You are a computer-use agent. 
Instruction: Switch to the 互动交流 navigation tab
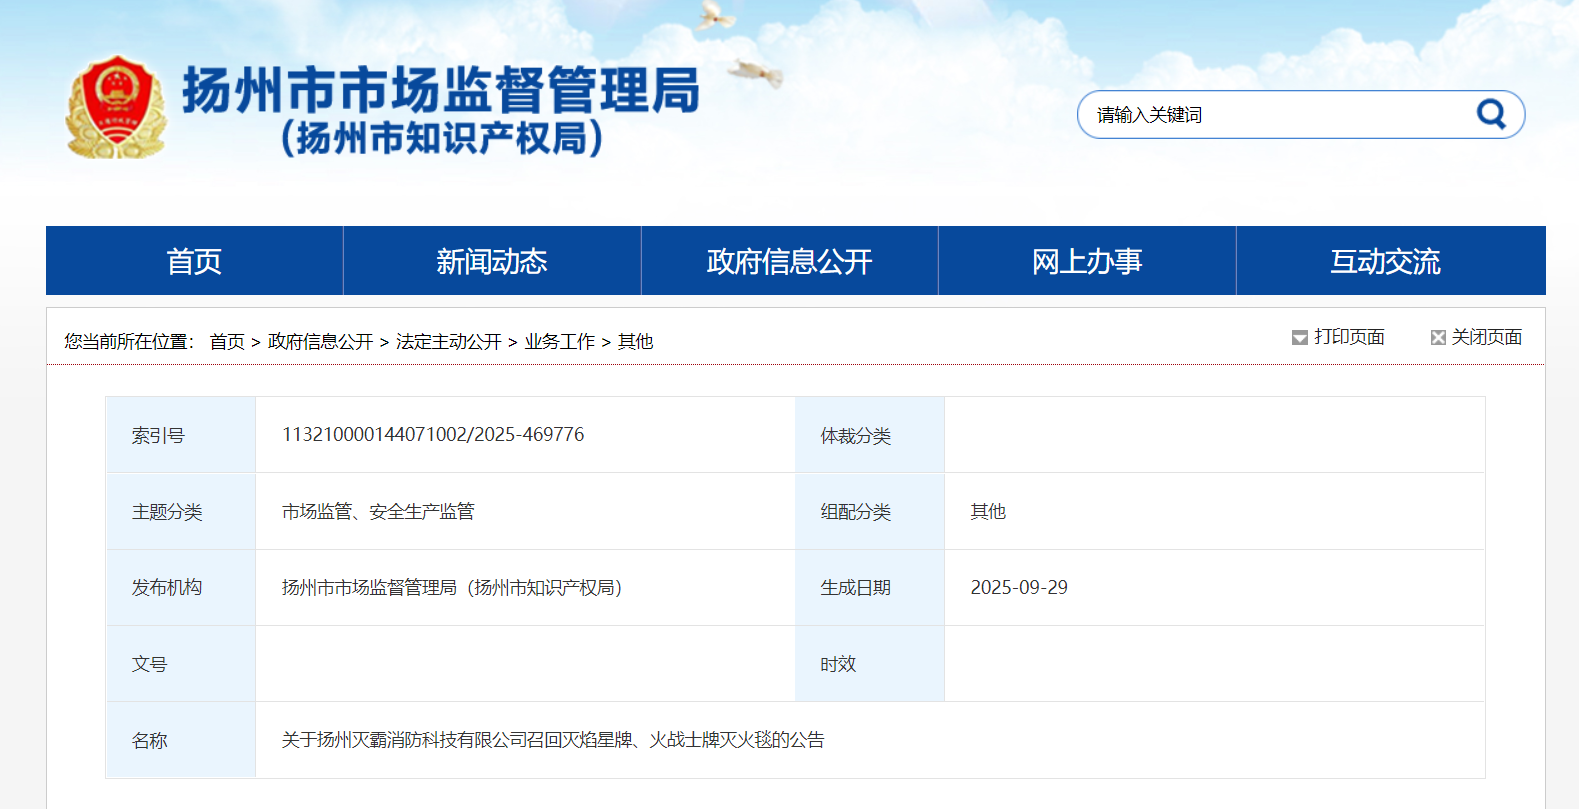(x=1385, y=261)
